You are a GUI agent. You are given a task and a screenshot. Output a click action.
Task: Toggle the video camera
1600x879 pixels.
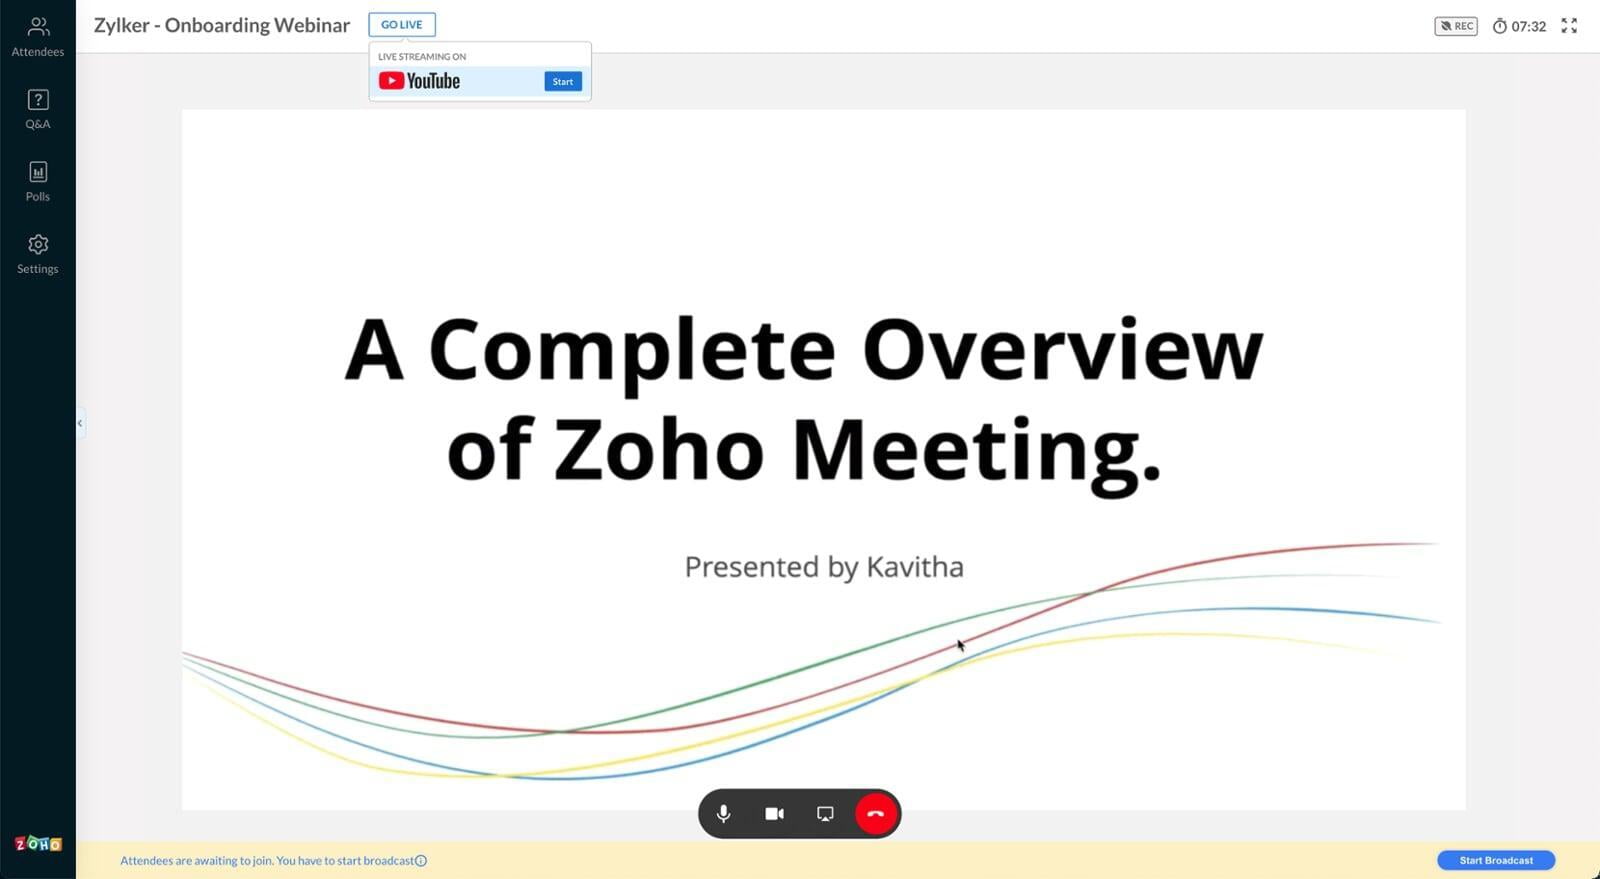point(775,814)
